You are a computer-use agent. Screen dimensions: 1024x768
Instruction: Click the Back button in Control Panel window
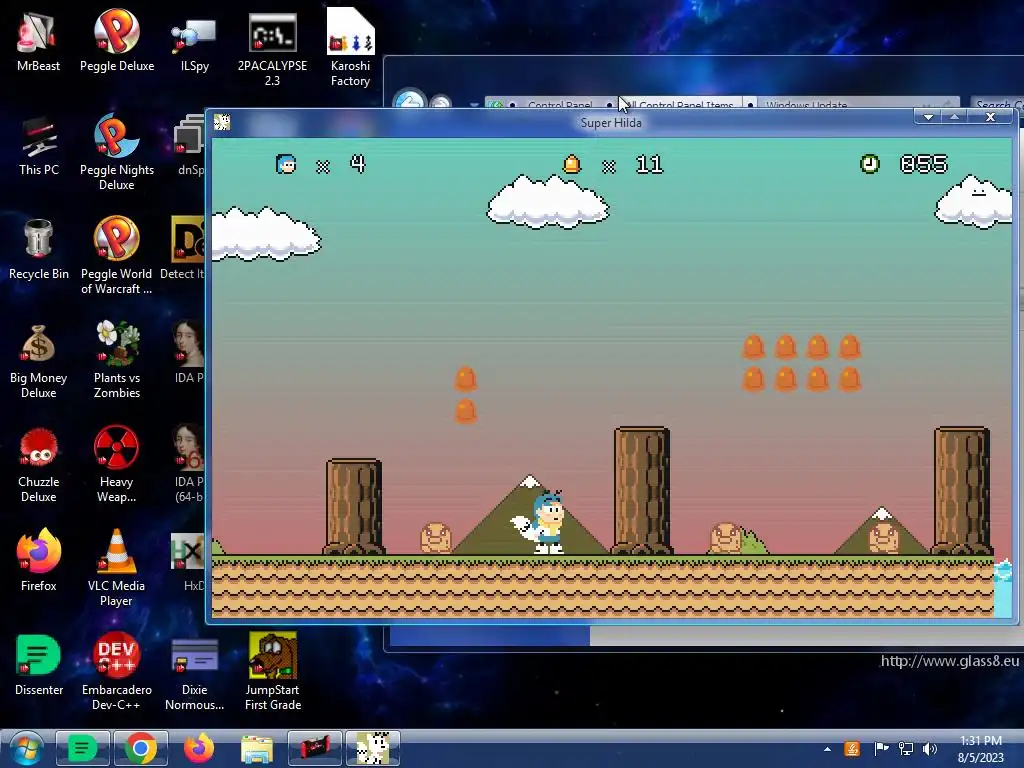click(409, 100)
